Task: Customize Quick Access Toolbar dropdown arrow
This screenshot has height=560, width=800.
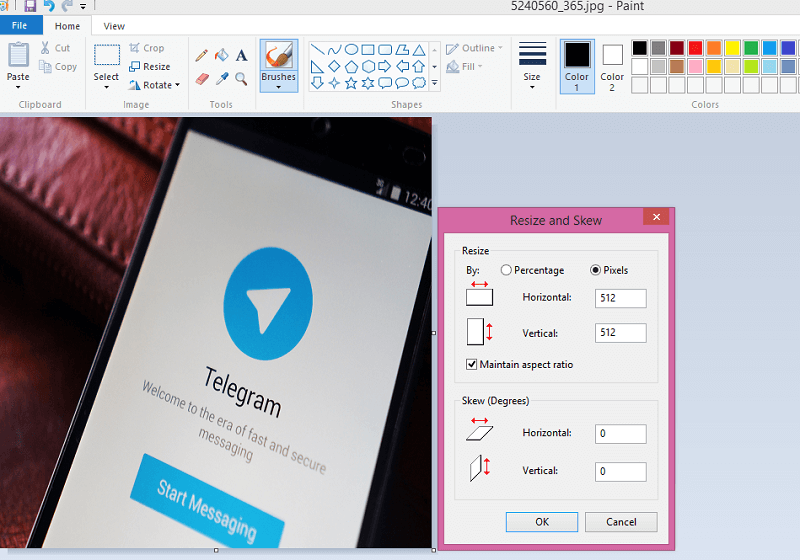Action: click(83, 7)
